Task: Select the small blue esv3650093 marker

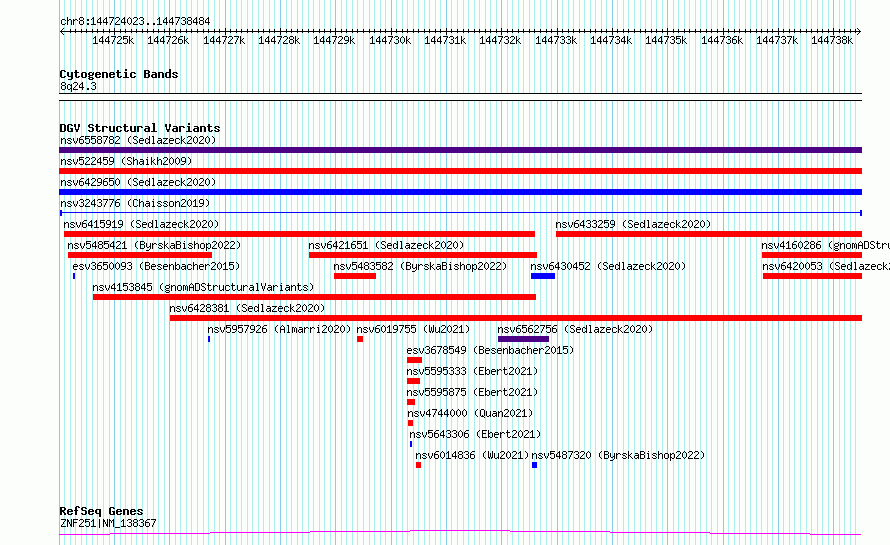Action: tap(74, 276)
